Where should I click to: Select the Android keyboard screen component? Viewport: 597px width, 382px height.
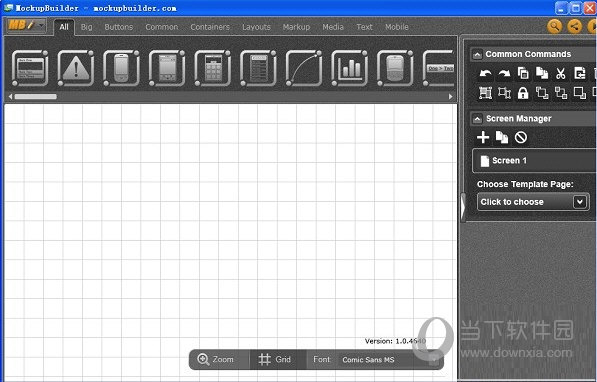pyautogui.click(x=167, y=68)
